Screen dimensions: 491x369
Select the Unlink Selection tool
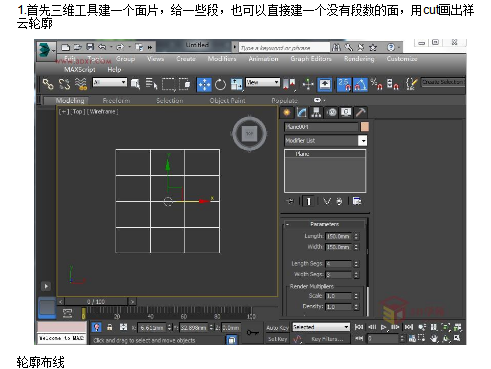pyautogui.click(x=64, y=84)
